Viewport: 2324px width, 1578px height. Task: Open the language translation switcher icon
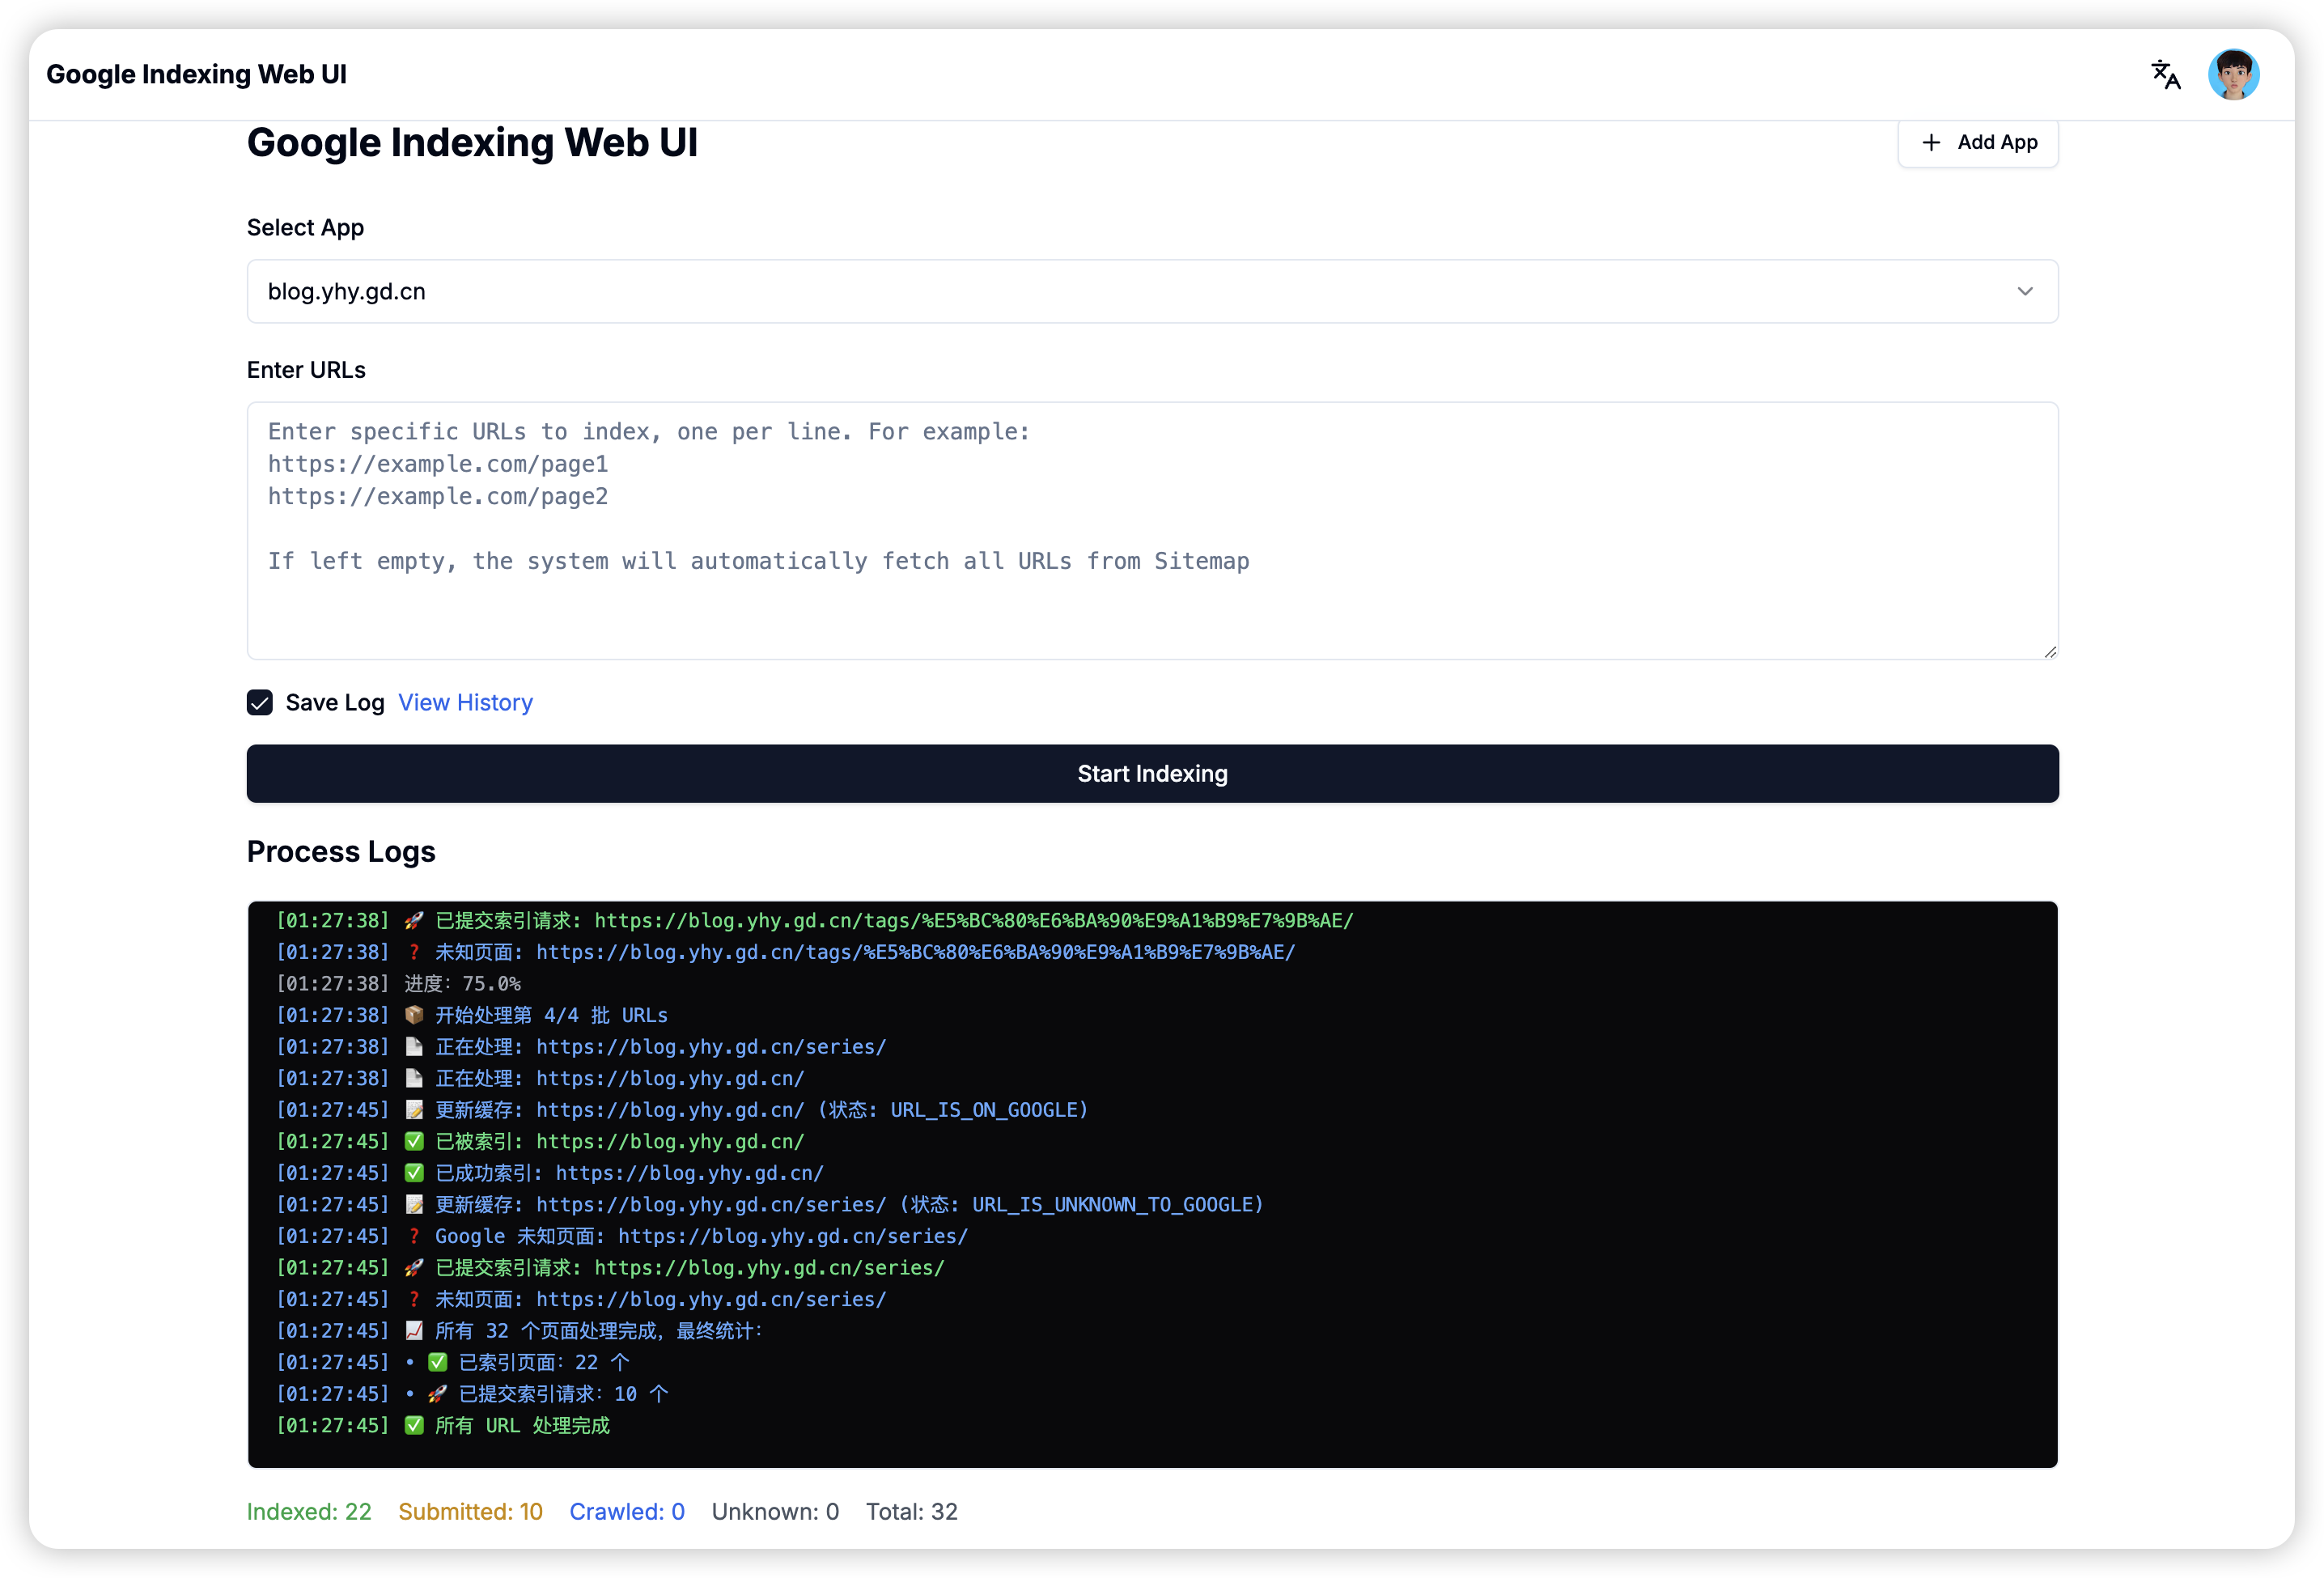2165,75
